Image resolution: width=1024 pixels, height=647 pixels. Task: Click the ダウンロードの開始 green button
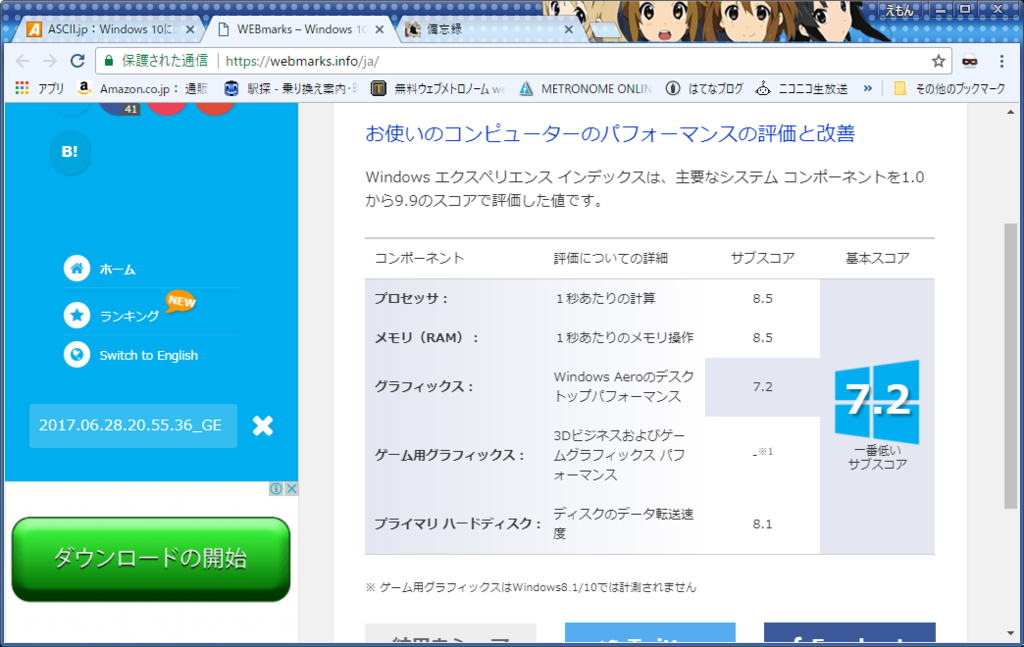pyautogui.click(x=151, y=559)
